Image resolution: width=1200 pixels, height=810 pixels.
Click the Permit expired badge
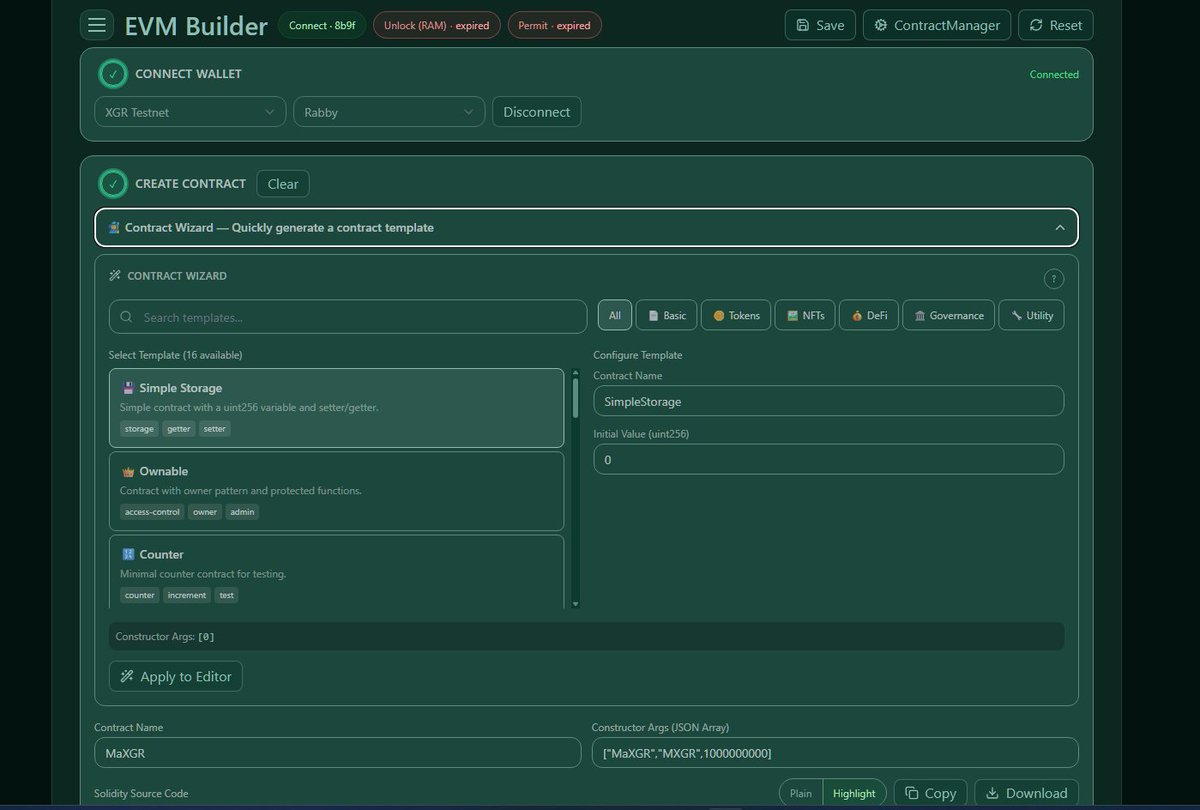(554, 25)
